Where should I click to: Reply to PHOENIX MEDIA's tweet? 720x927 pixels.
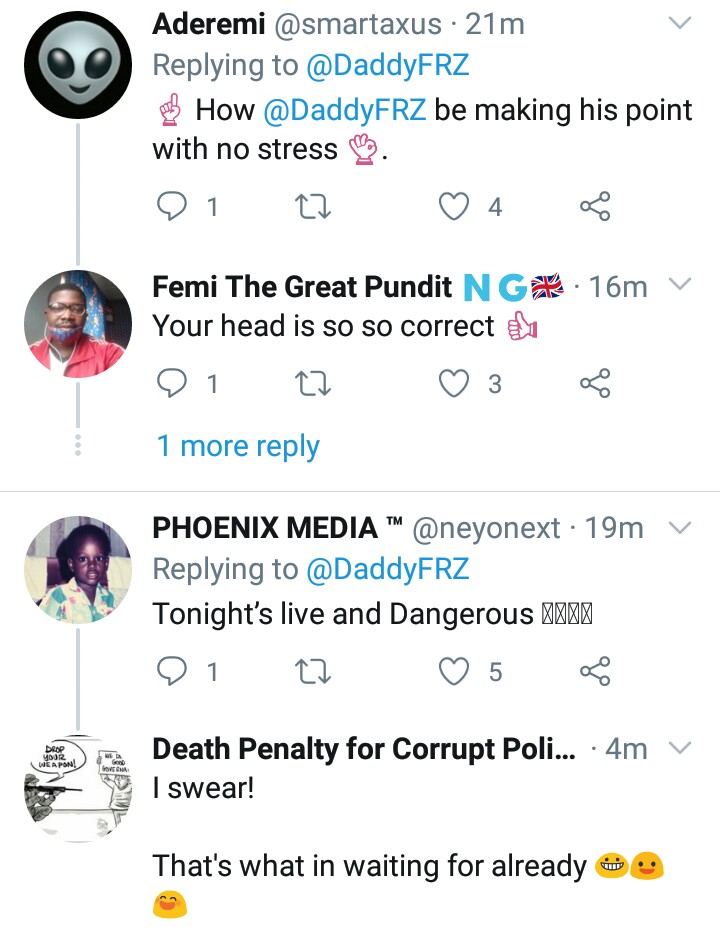pos(174,672)
